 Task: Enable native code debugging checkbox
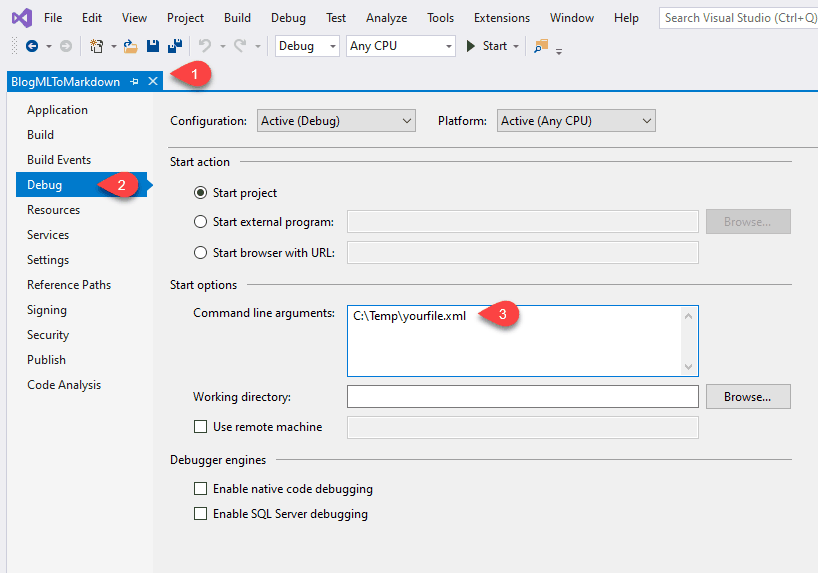(x=200, y=488)
